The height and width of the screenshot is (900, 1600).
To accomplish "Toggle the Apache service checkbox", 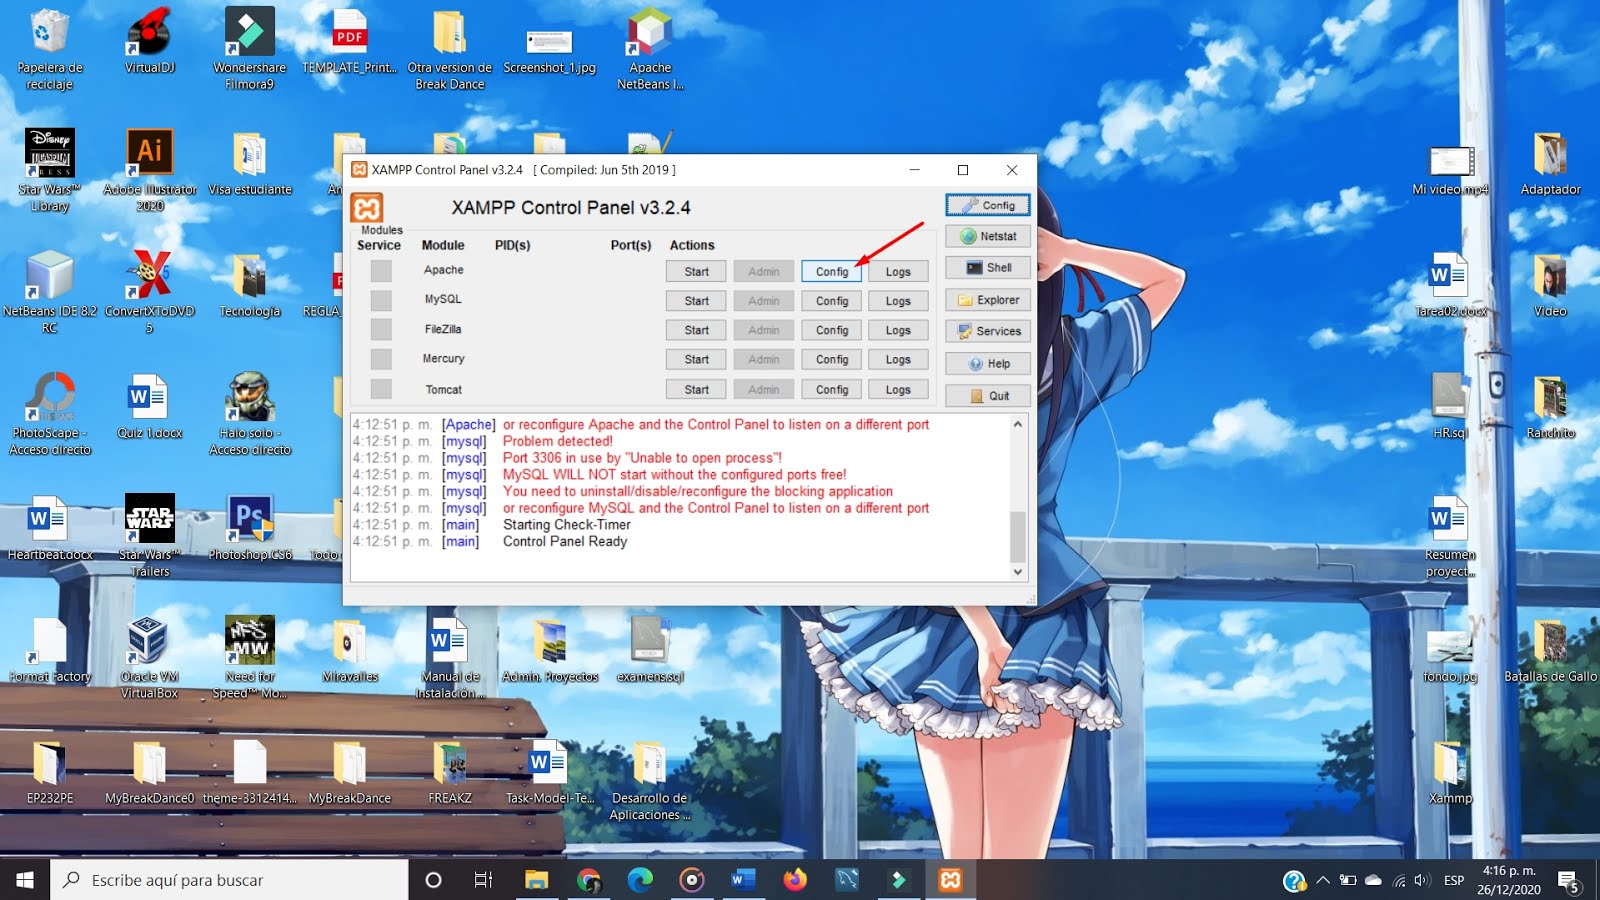I will point(381,270).
